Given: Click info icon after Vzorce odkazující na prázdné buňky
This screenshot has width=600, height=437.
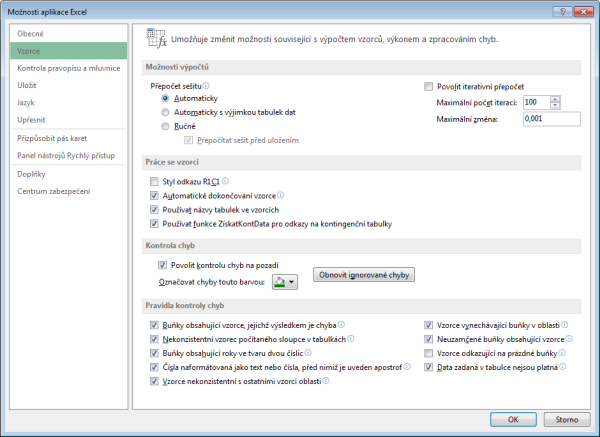Looking at the screenshot, I should click(x=562, y=352).
